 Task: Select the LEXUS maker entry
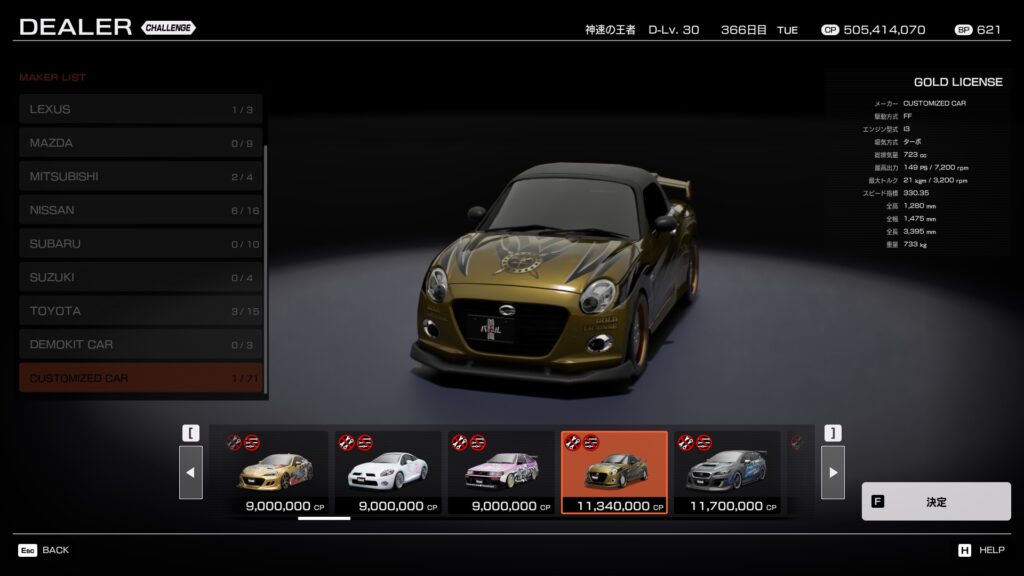(140, 109)
